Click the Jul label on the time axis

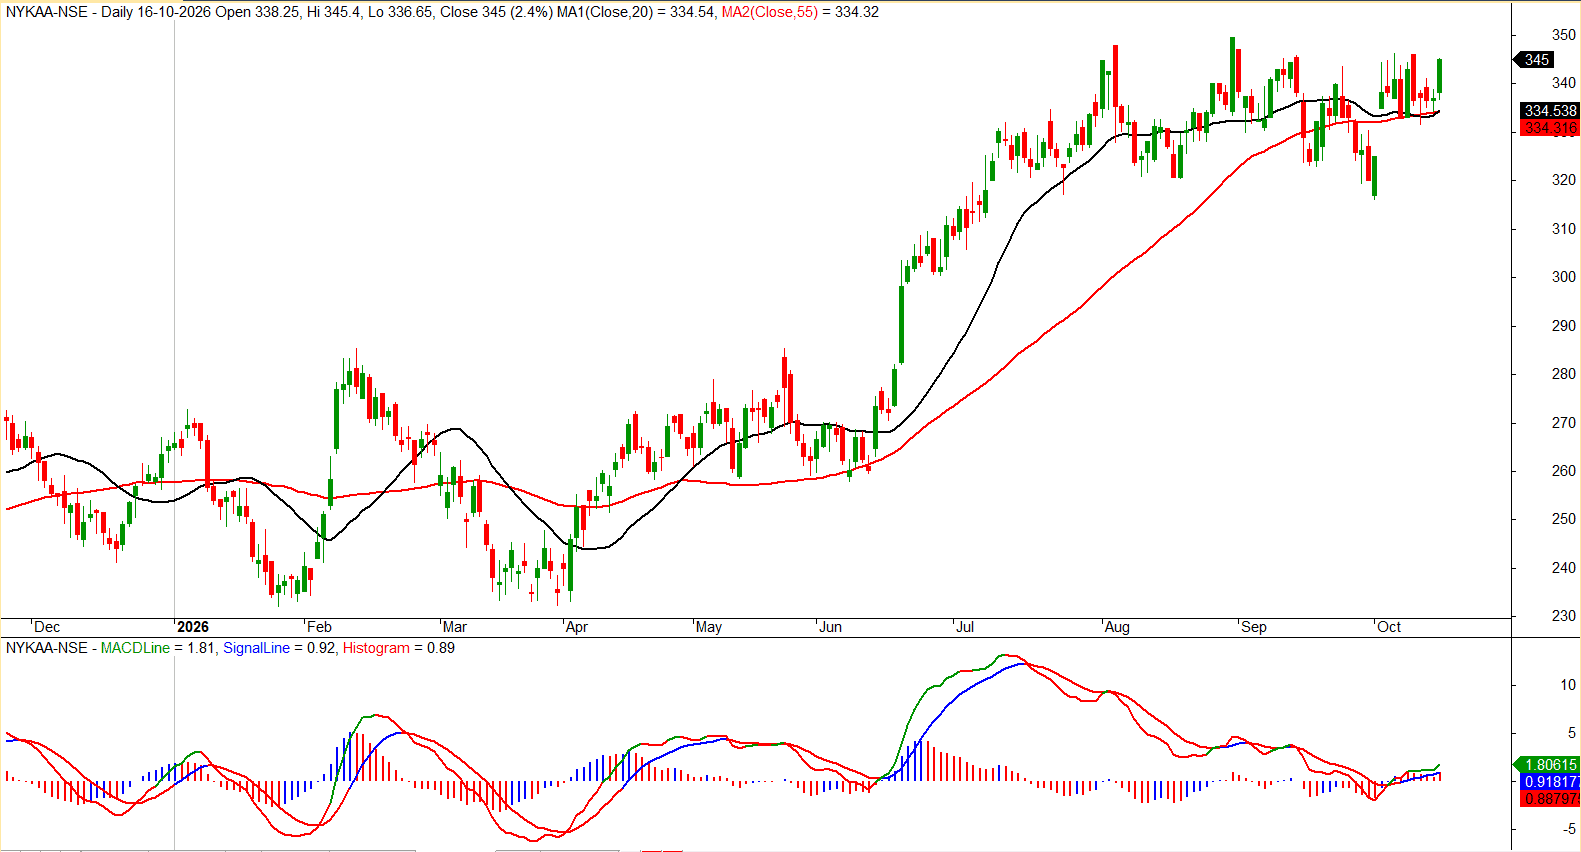tap(965, 627)
